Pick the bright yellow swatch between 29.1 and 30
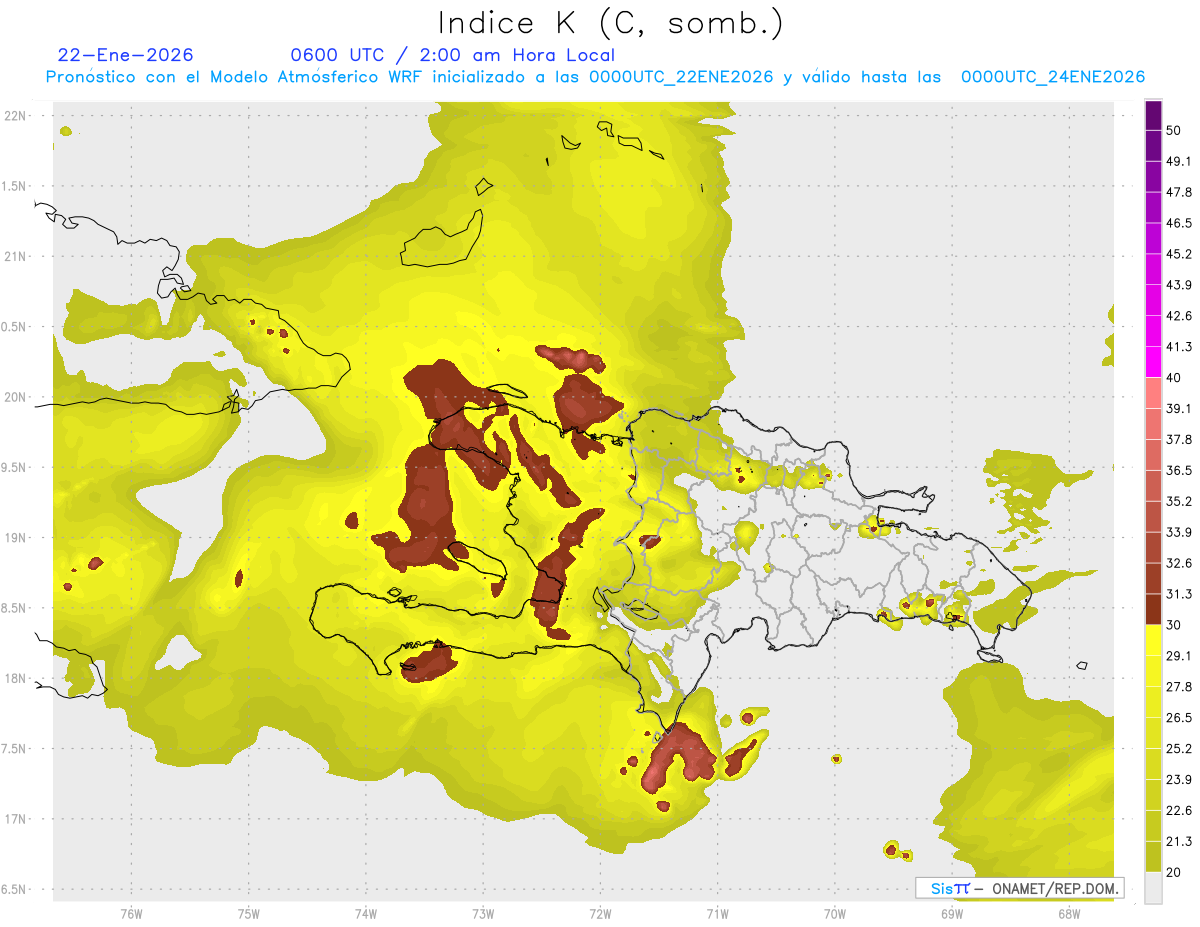Screen dimensions: 1200x927 1153,640
